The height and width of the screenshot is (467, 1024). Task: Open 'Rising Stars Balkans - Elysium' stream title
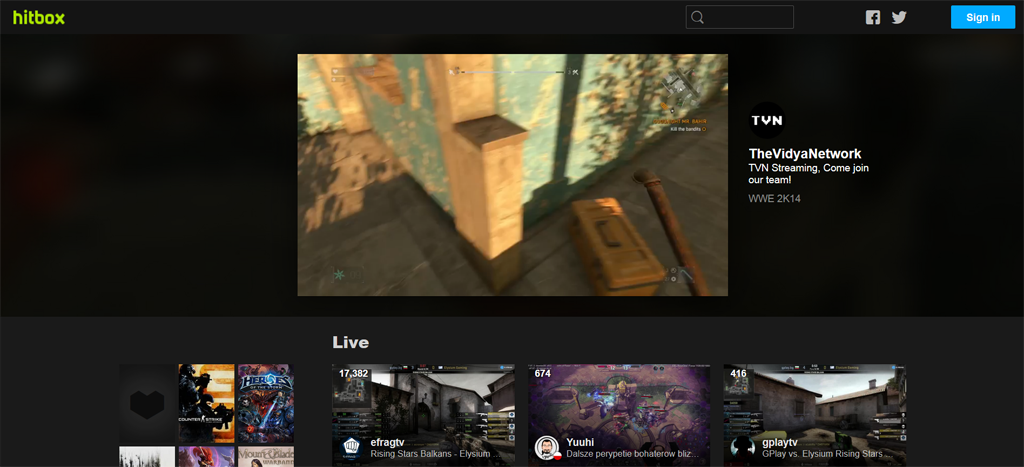pos(438,453)
